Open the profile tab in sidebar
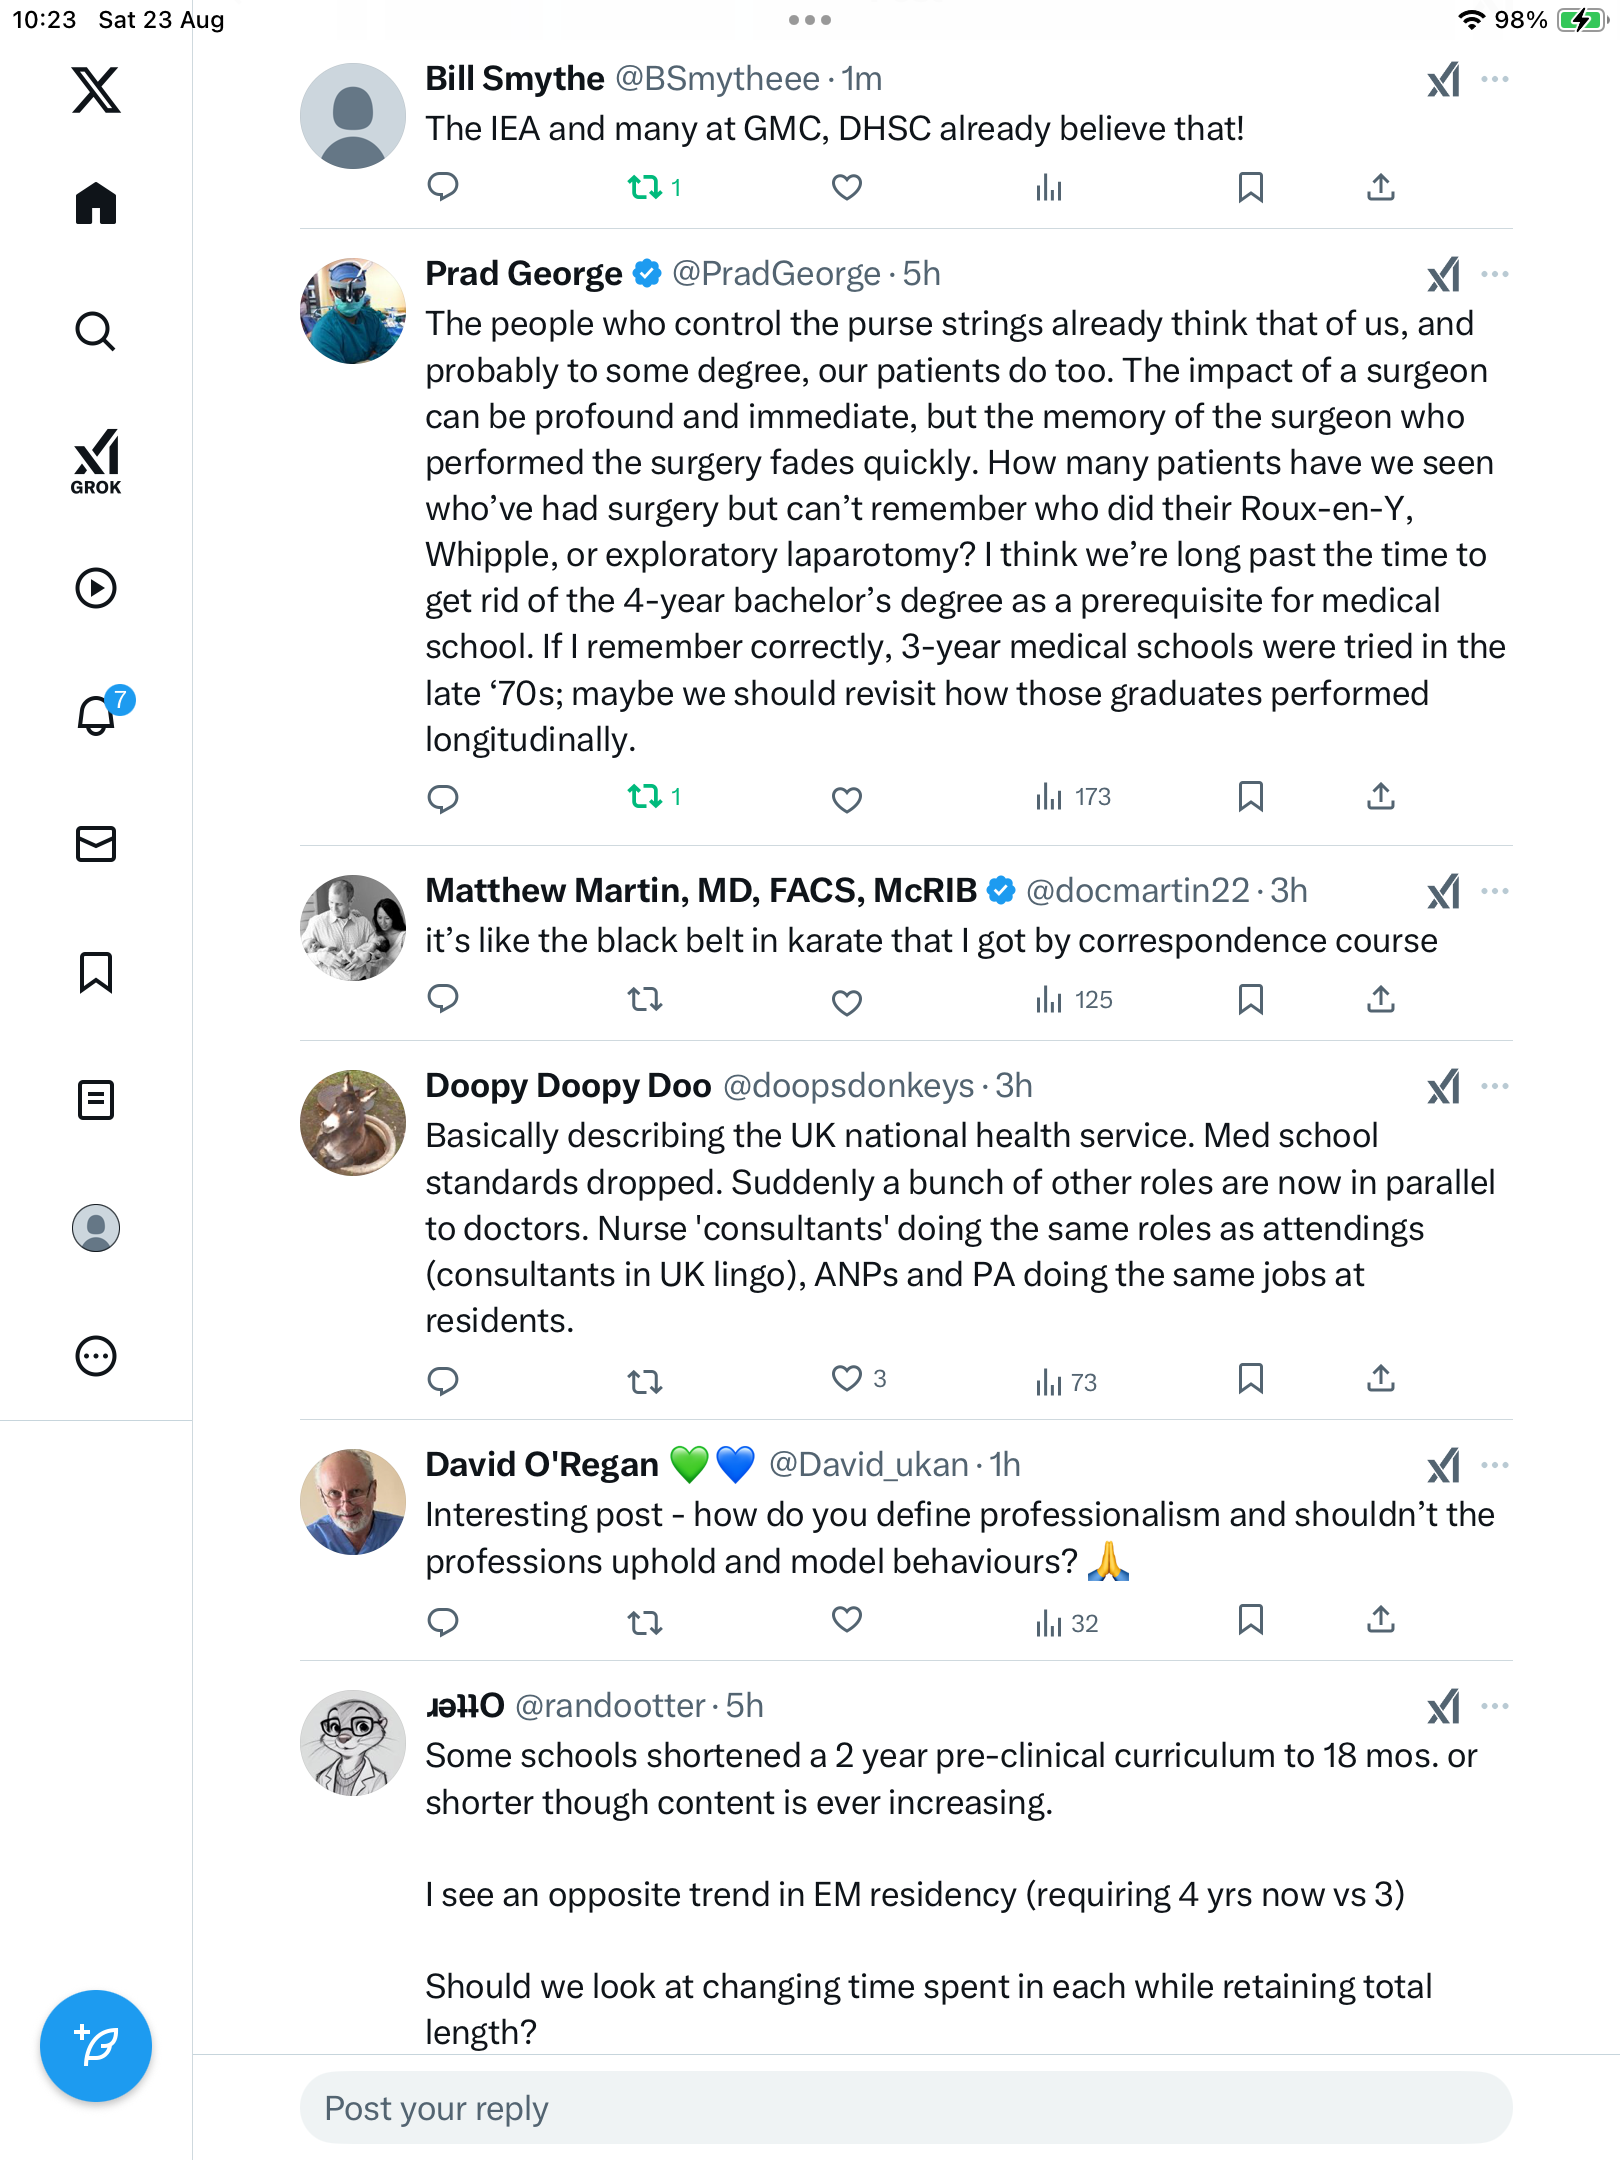 pyautogui.click(x=96, y=1228)
